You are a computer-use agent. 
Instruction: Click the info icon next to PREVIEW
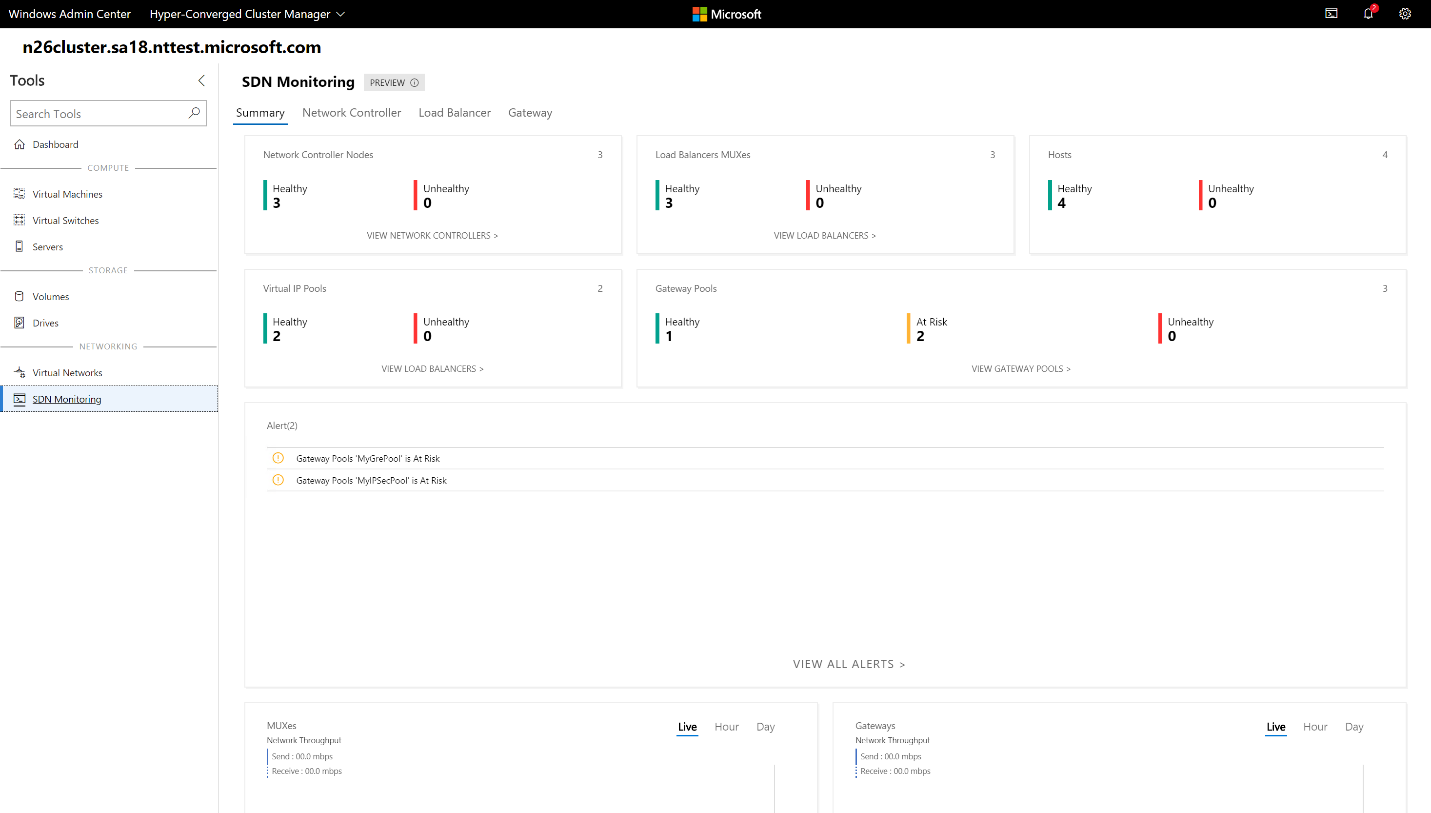pos(414,83)
